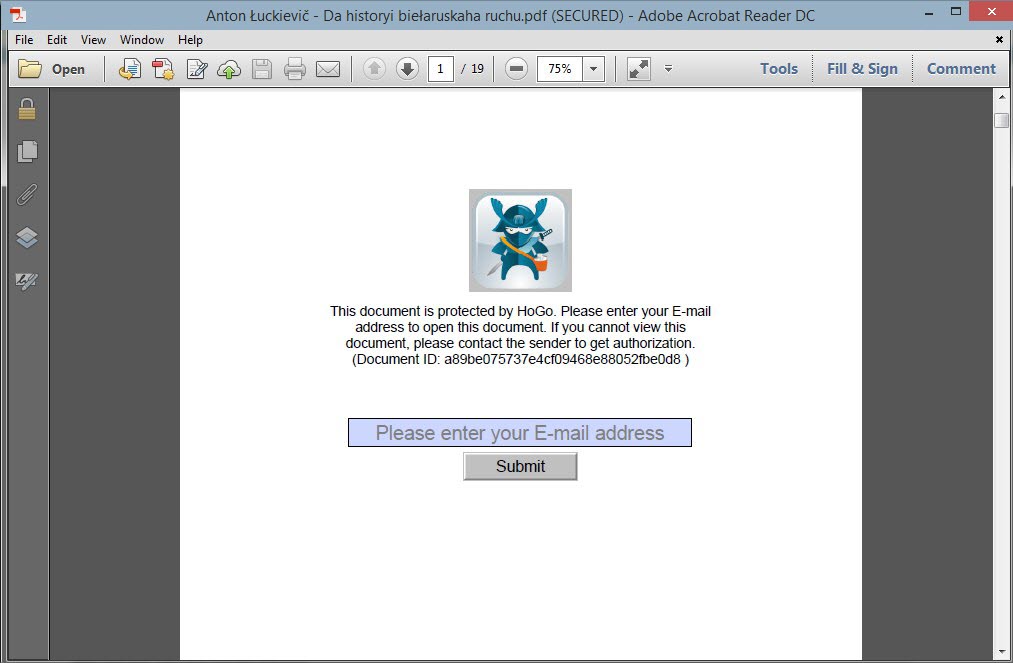
Task: Click the Export PDF icon with star
Action: tap(163, 68)
